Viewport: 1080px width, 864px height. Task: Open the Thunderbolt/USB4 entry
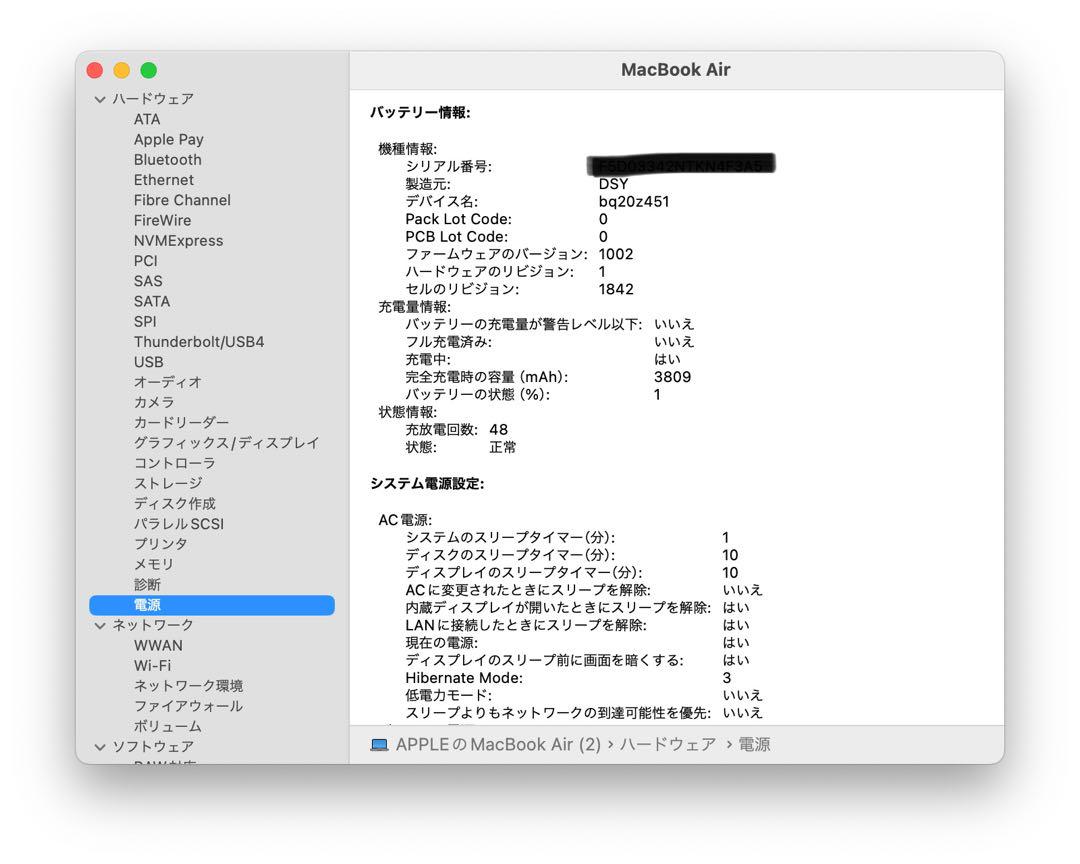pos(199,342)
